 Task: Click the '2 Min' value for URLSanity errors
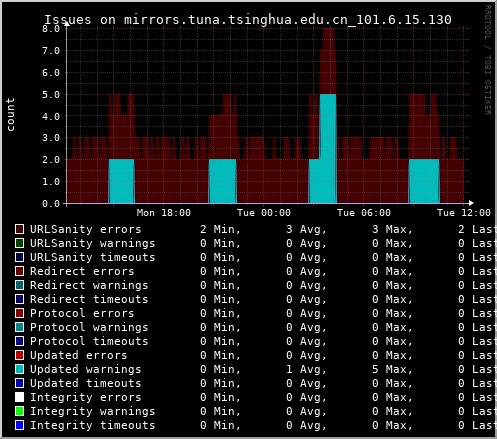[x=220, y=229]
